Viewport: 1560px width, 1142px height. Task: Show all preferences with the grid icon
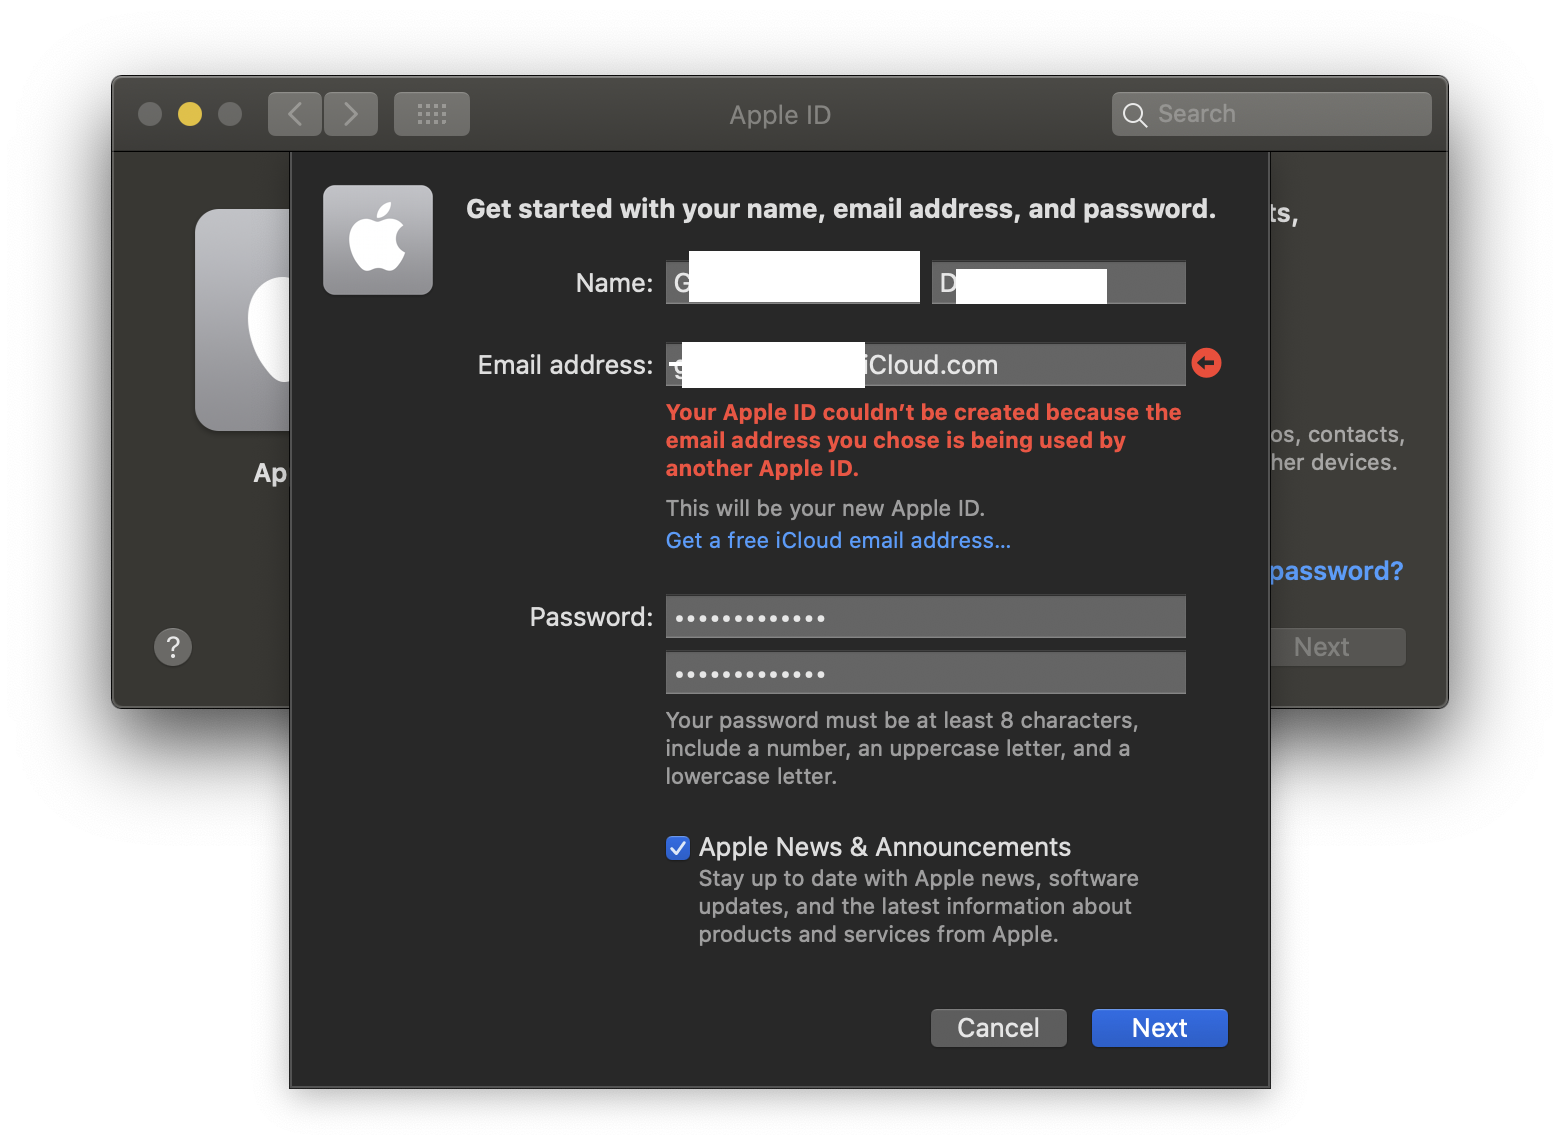click(432, 114)
